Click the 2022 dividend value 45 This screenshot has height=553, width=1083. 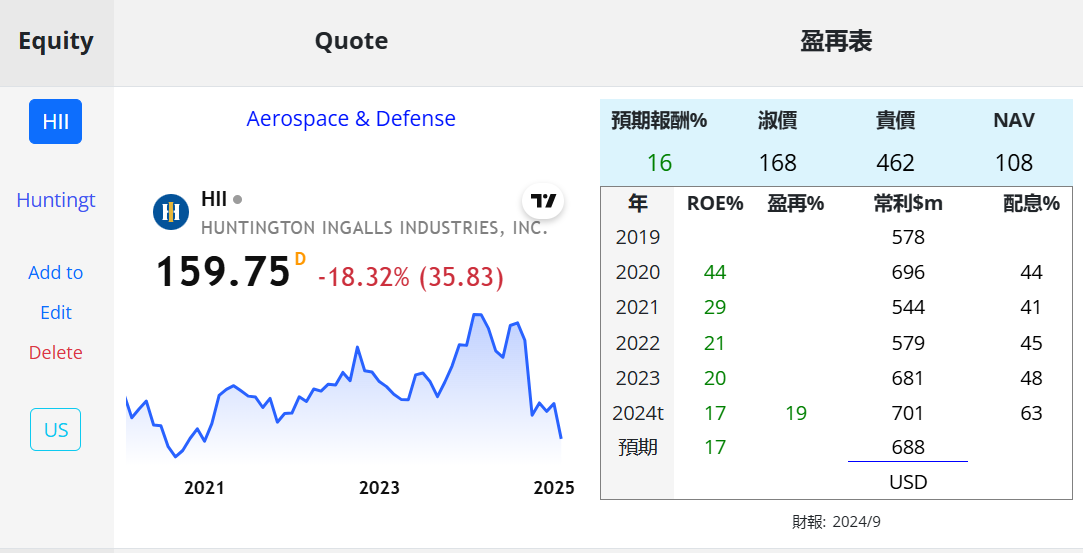[1031, 343]
